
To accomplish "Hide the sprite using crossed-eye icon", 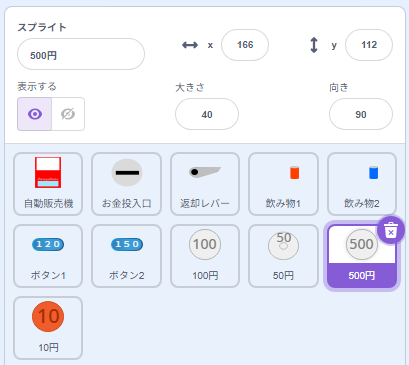I will (x=68, y=114).
